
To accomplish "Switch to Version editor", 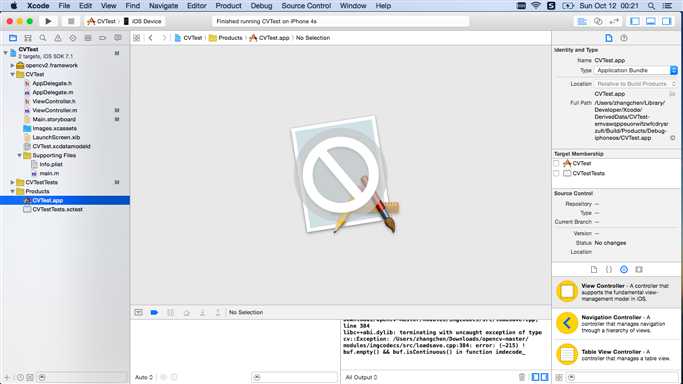I will [x=614, y=21].
